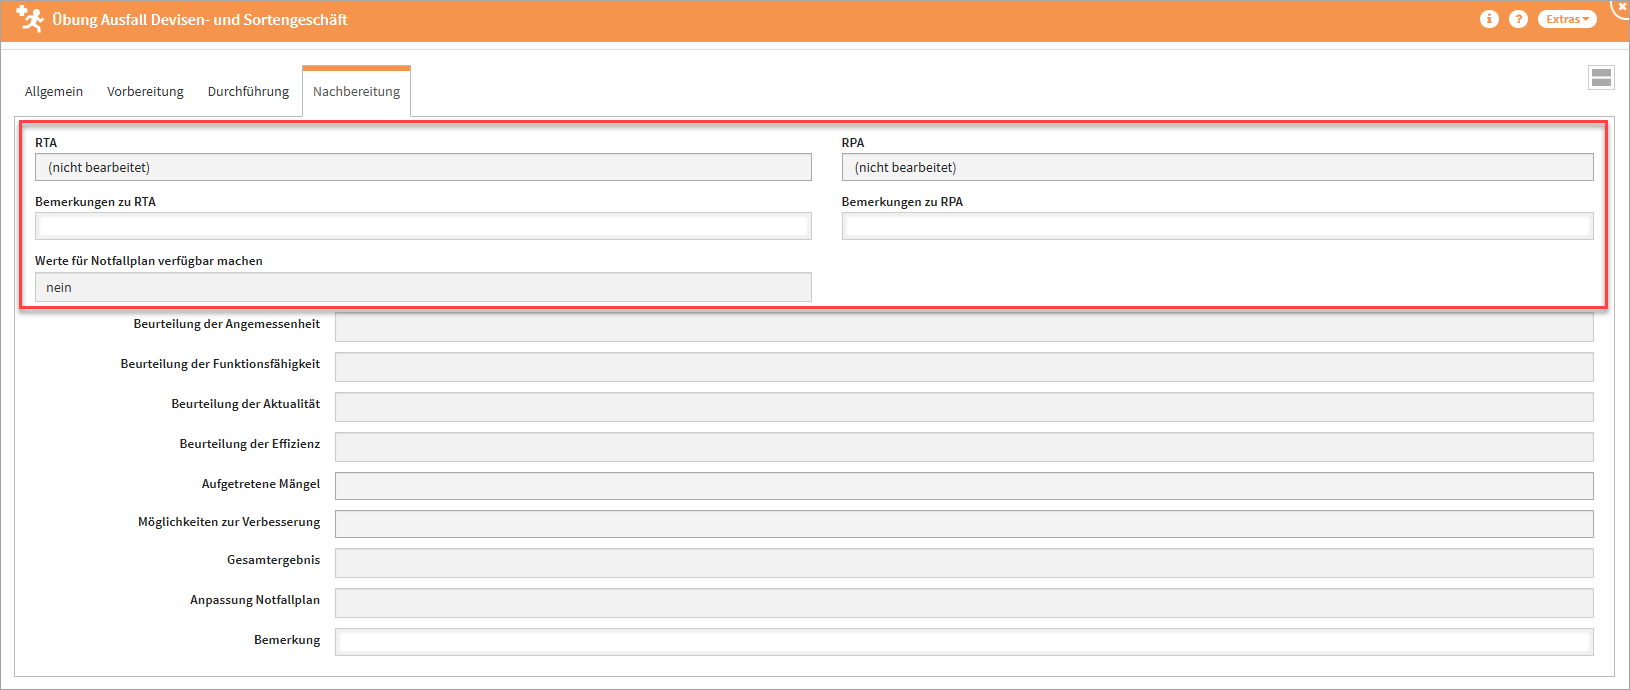Click the bottom Bemerkung text field

(963, 642)
